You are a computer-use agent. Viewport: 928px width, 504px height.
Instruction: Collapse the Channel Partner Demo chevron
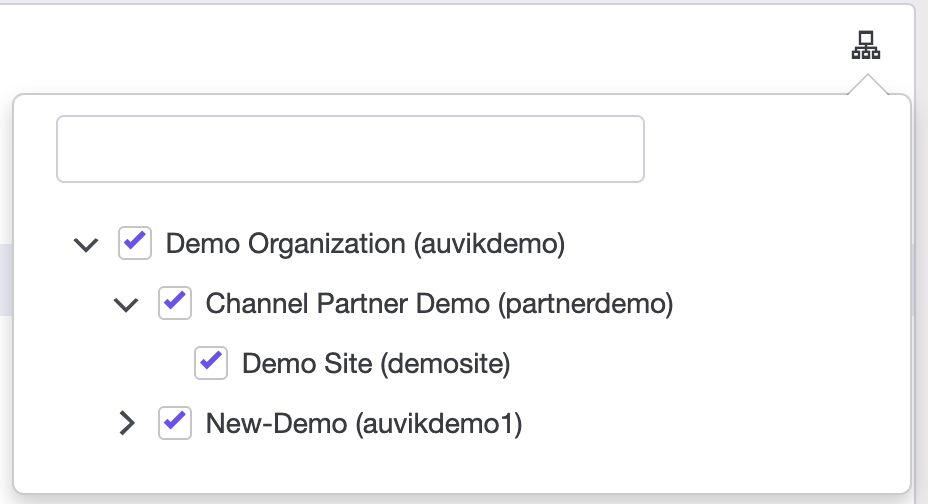(126, 305)
